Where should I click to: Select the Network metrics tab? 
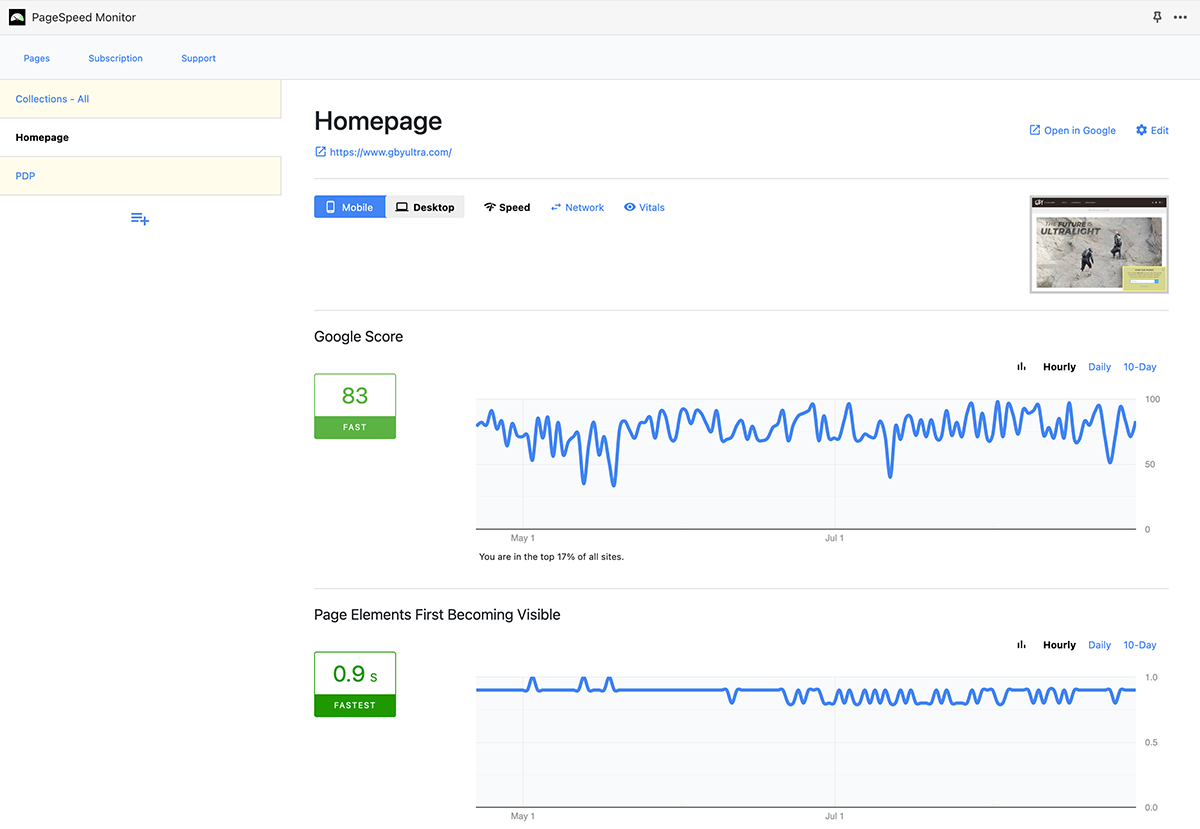click(577, 207)
